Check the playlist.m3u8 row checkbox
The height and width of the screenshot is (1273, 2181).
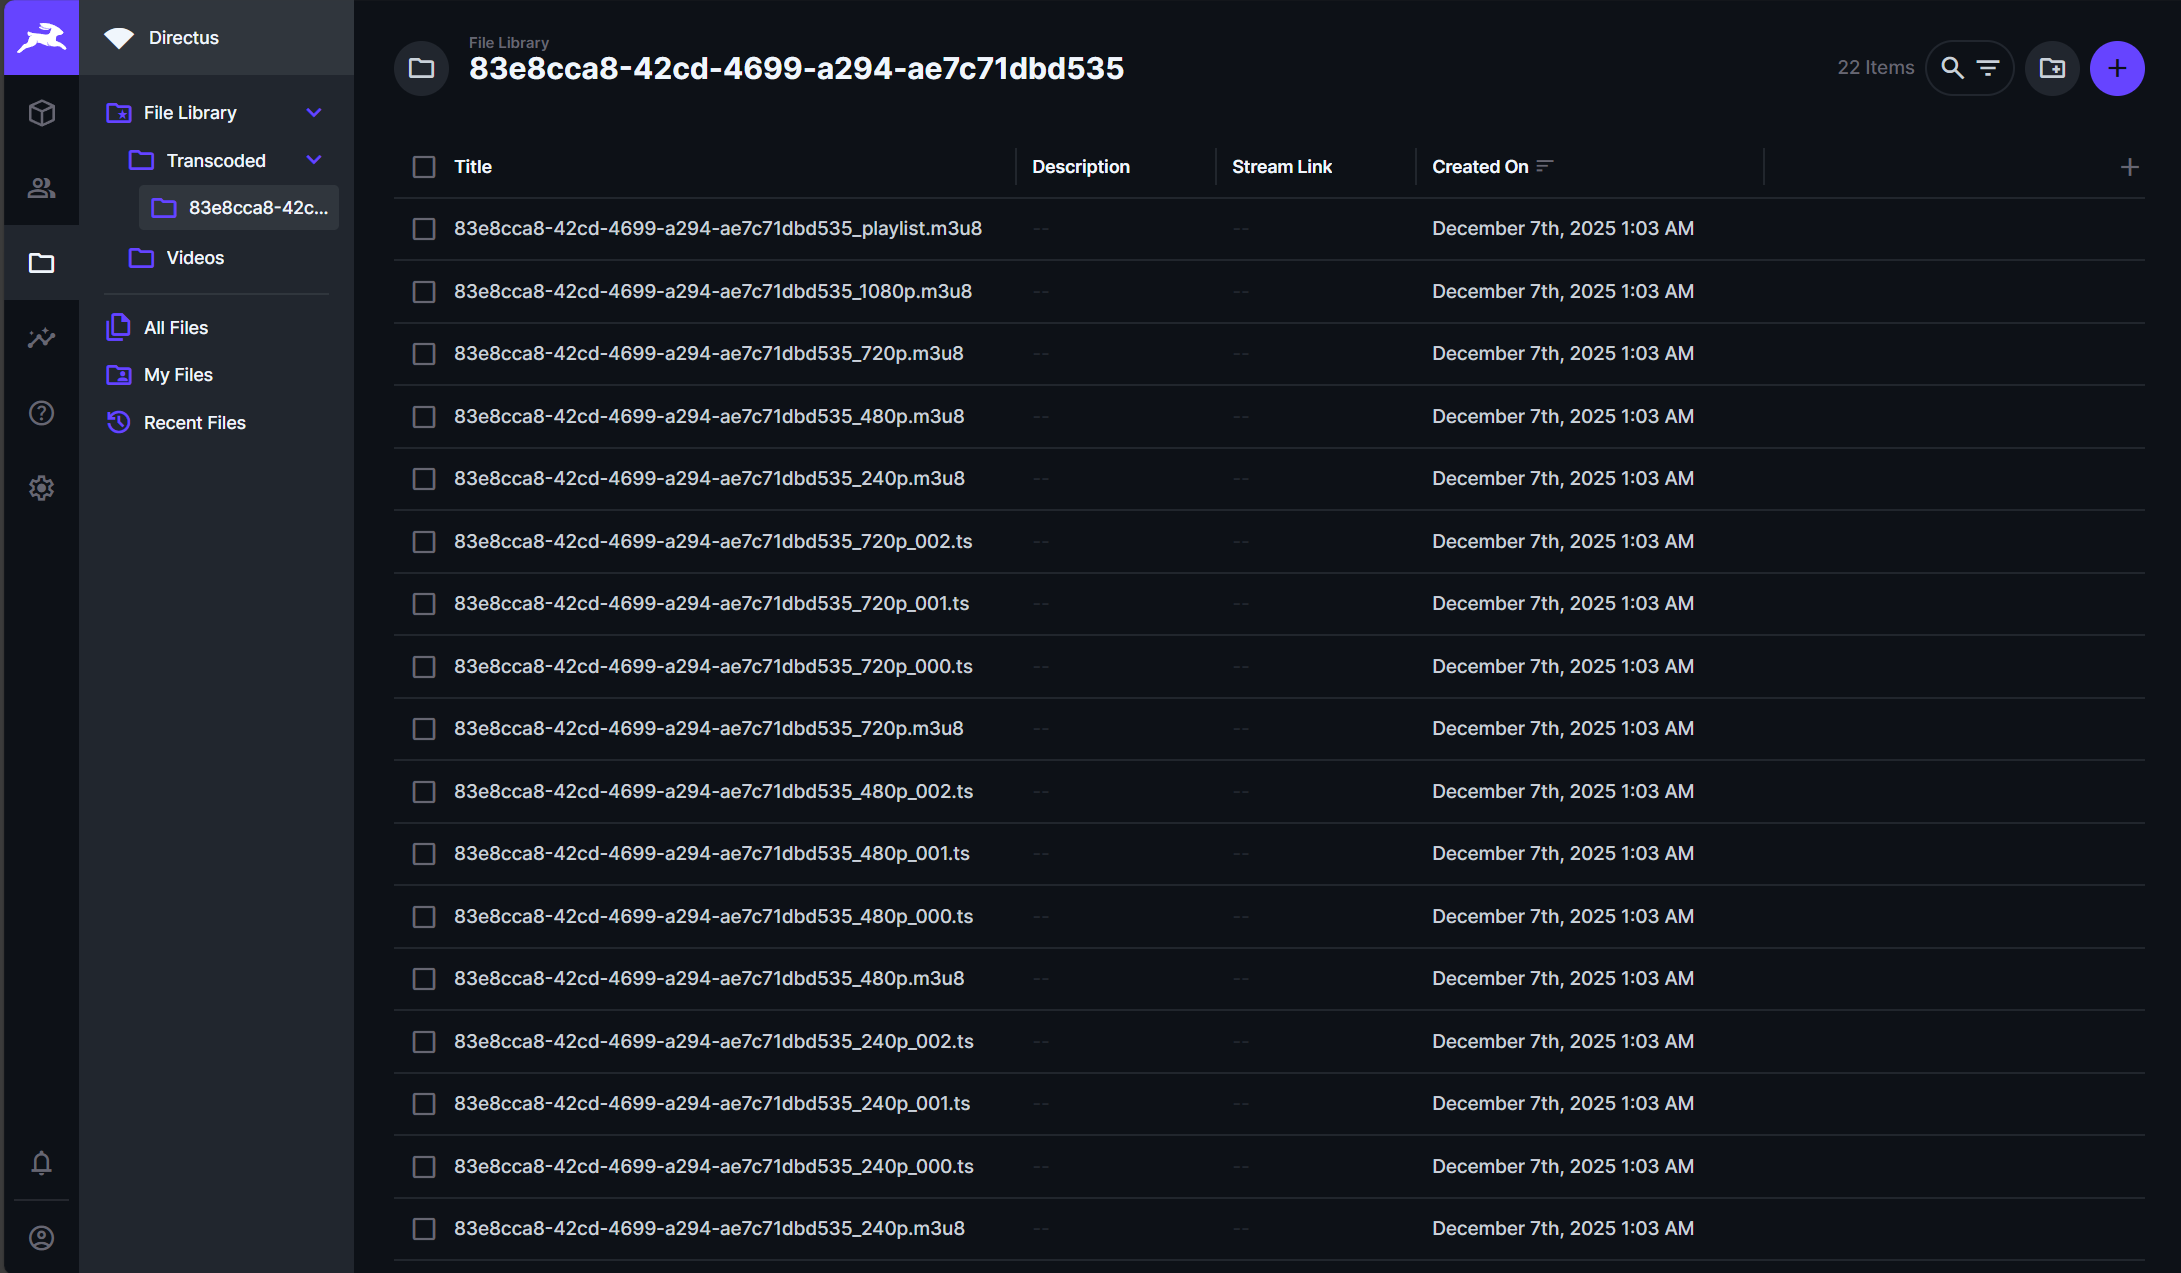click(x=423, y=228)
